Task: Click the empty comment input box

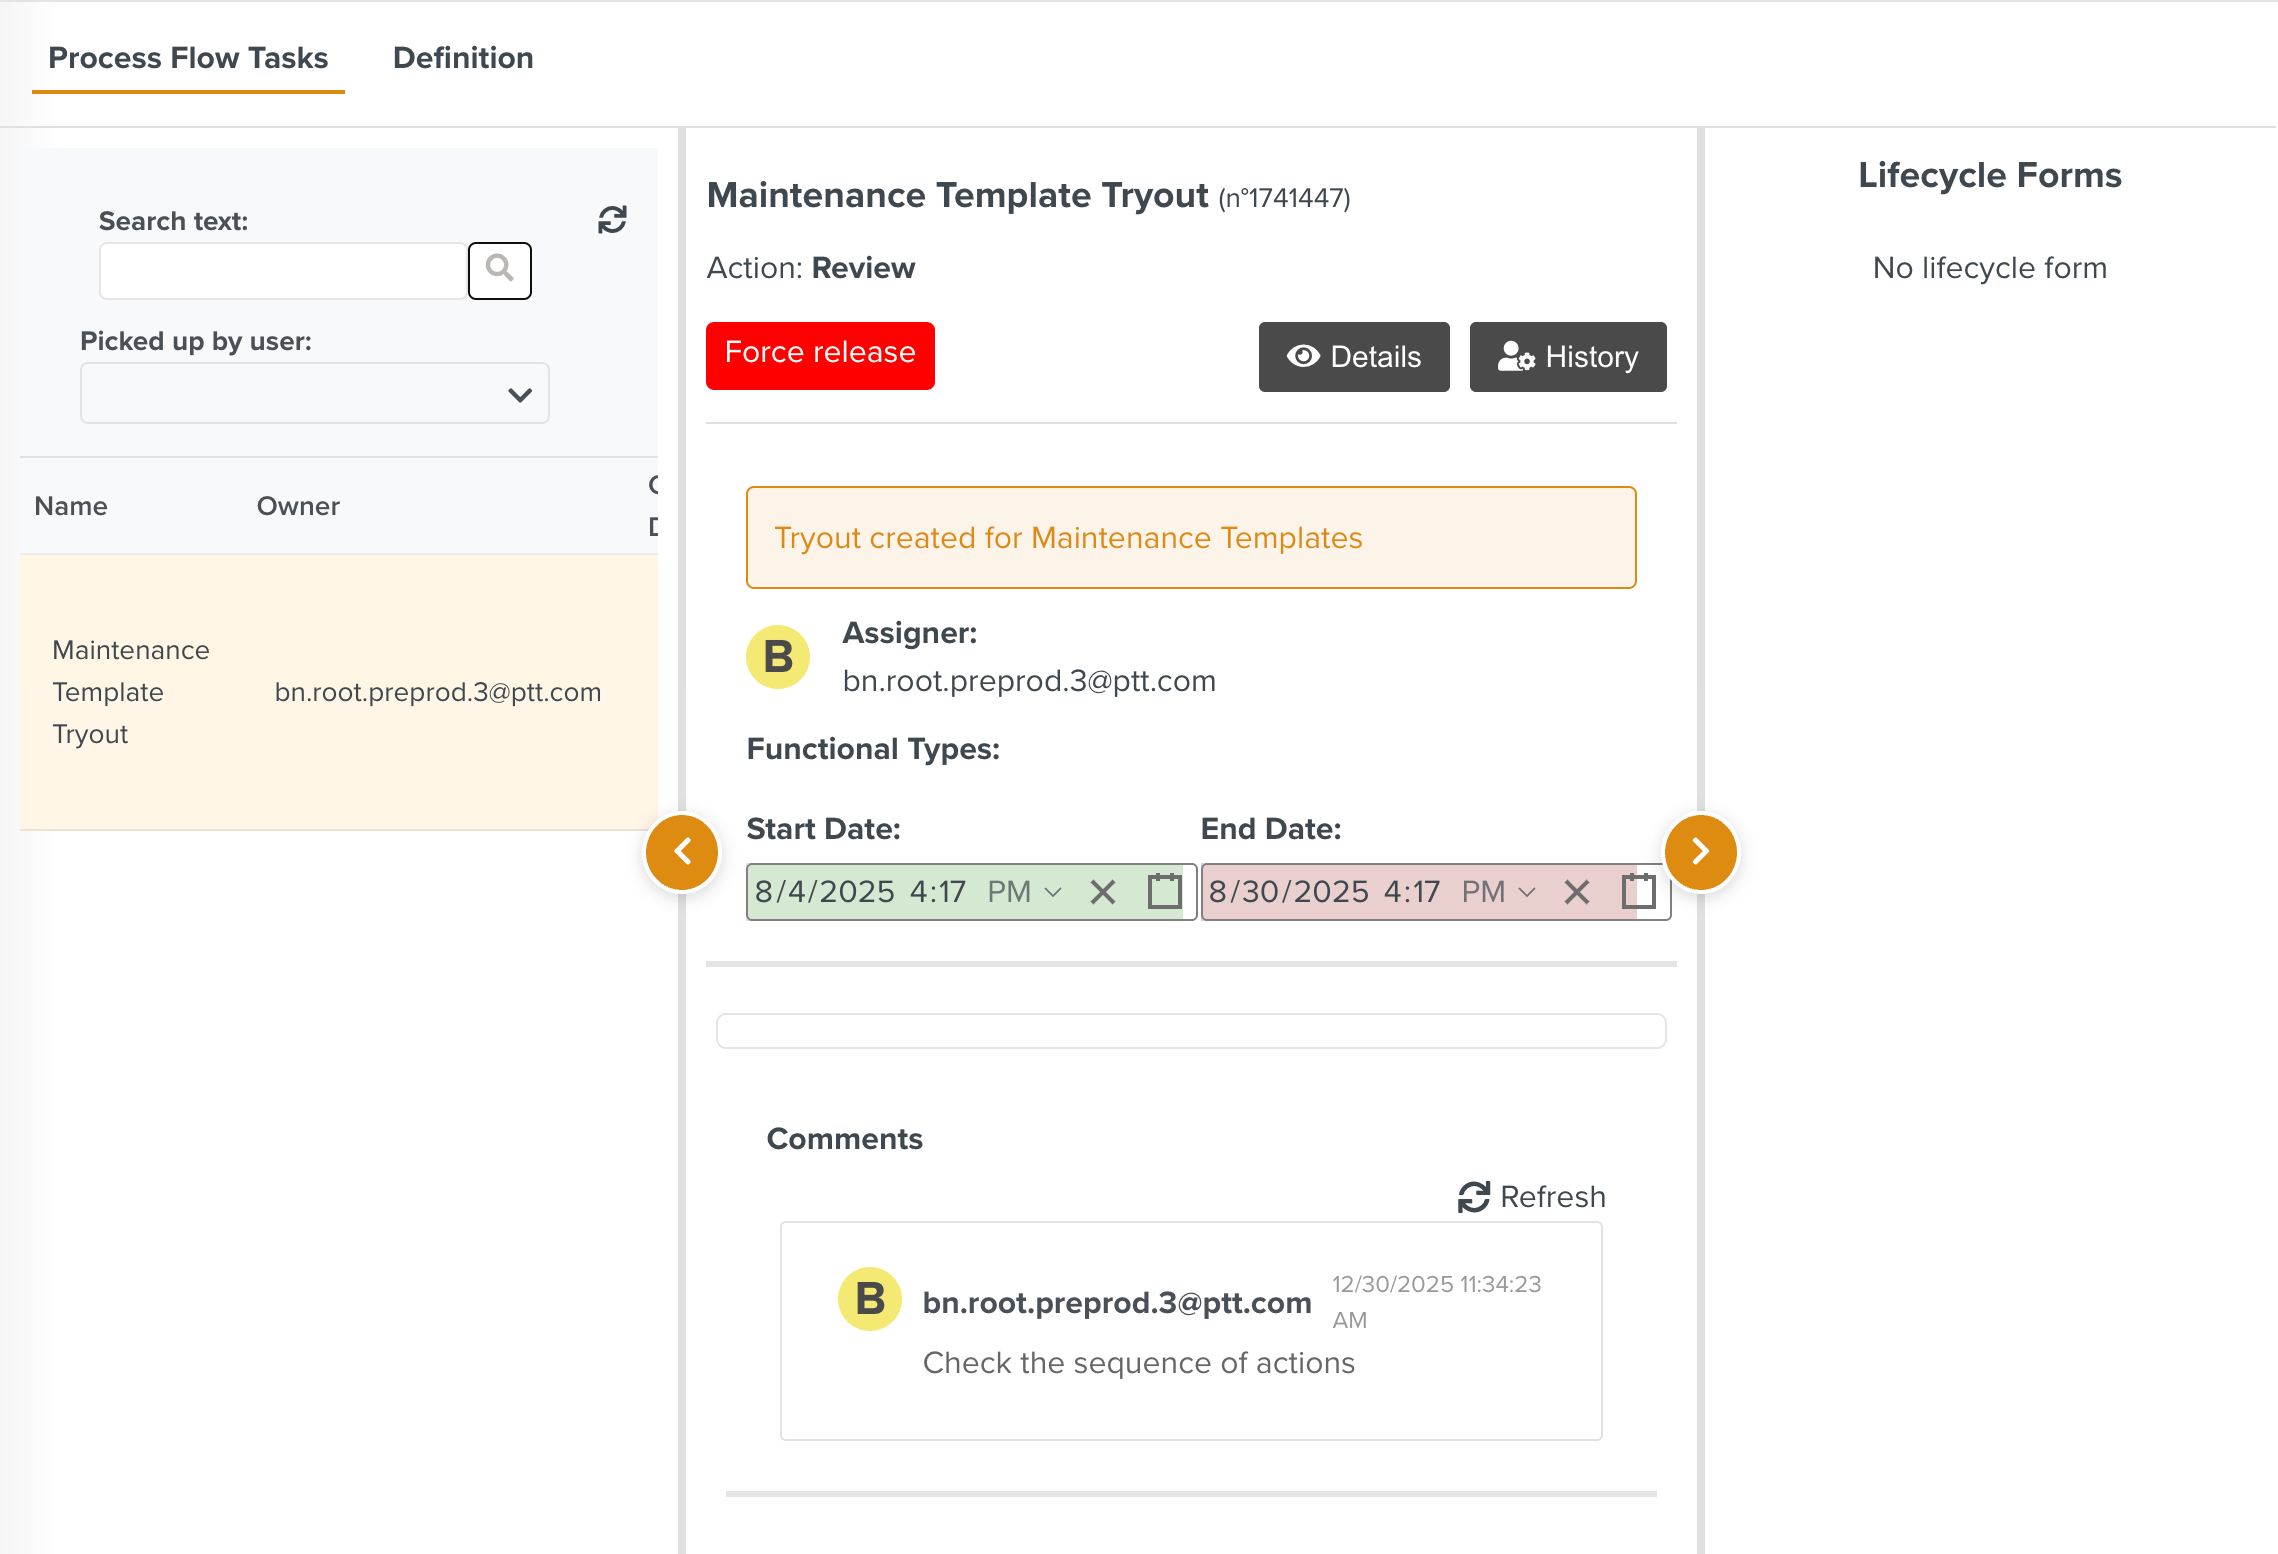Action: 1190,1031
